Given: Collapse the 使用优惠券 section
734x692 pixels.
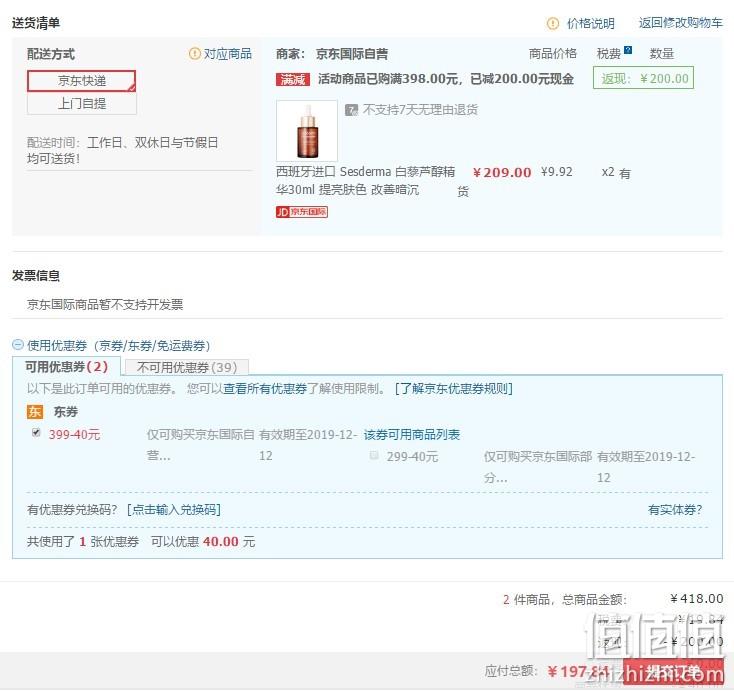Looking at the screenshot, I should point(17,345).
